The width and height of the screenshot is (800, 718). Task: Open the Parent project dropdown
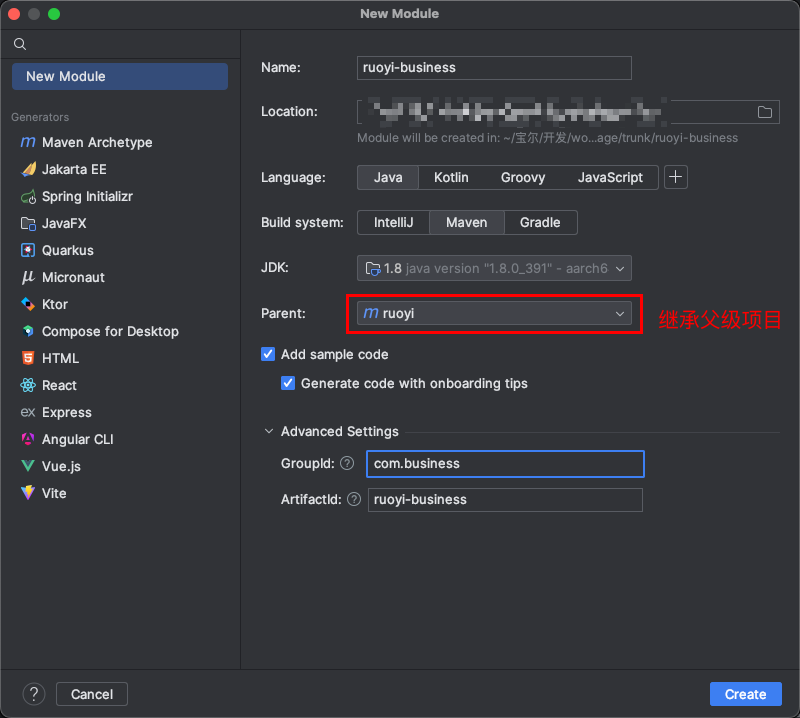[495, 313]
